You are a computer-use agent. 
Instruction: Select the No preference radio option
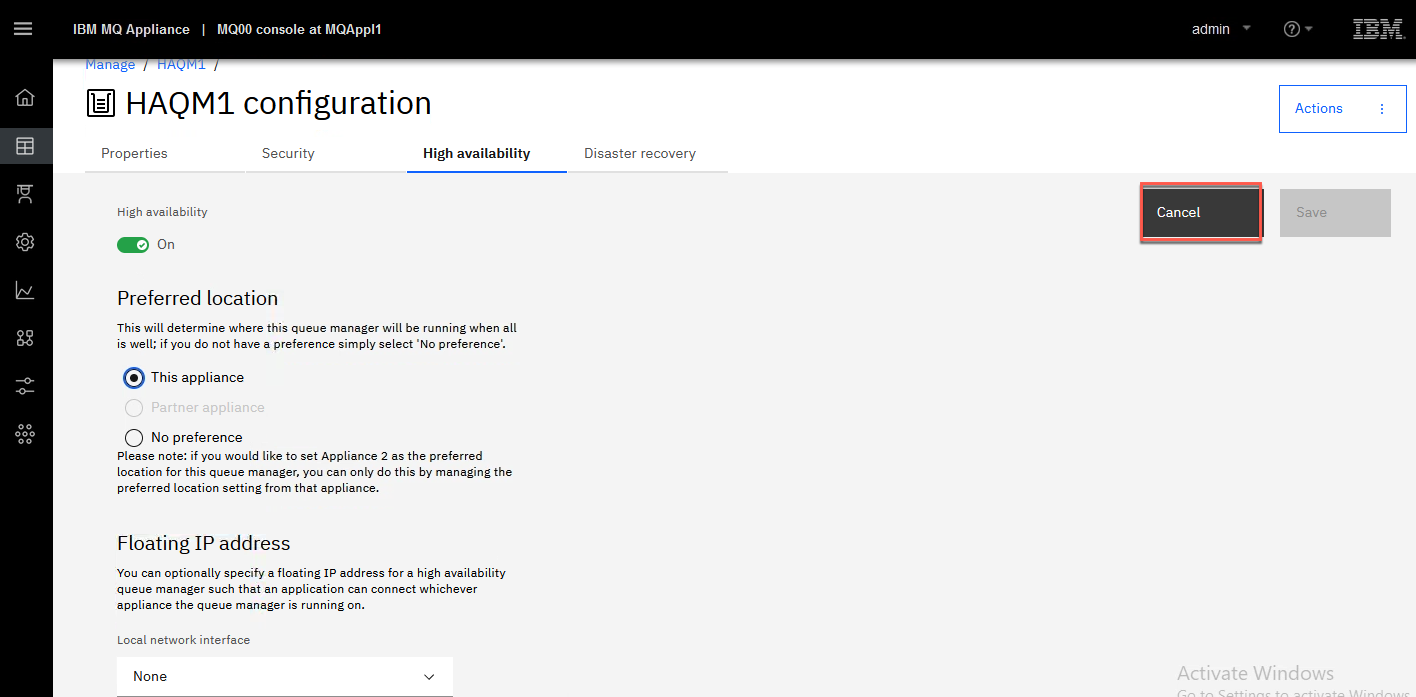click(x=134, y=438)
